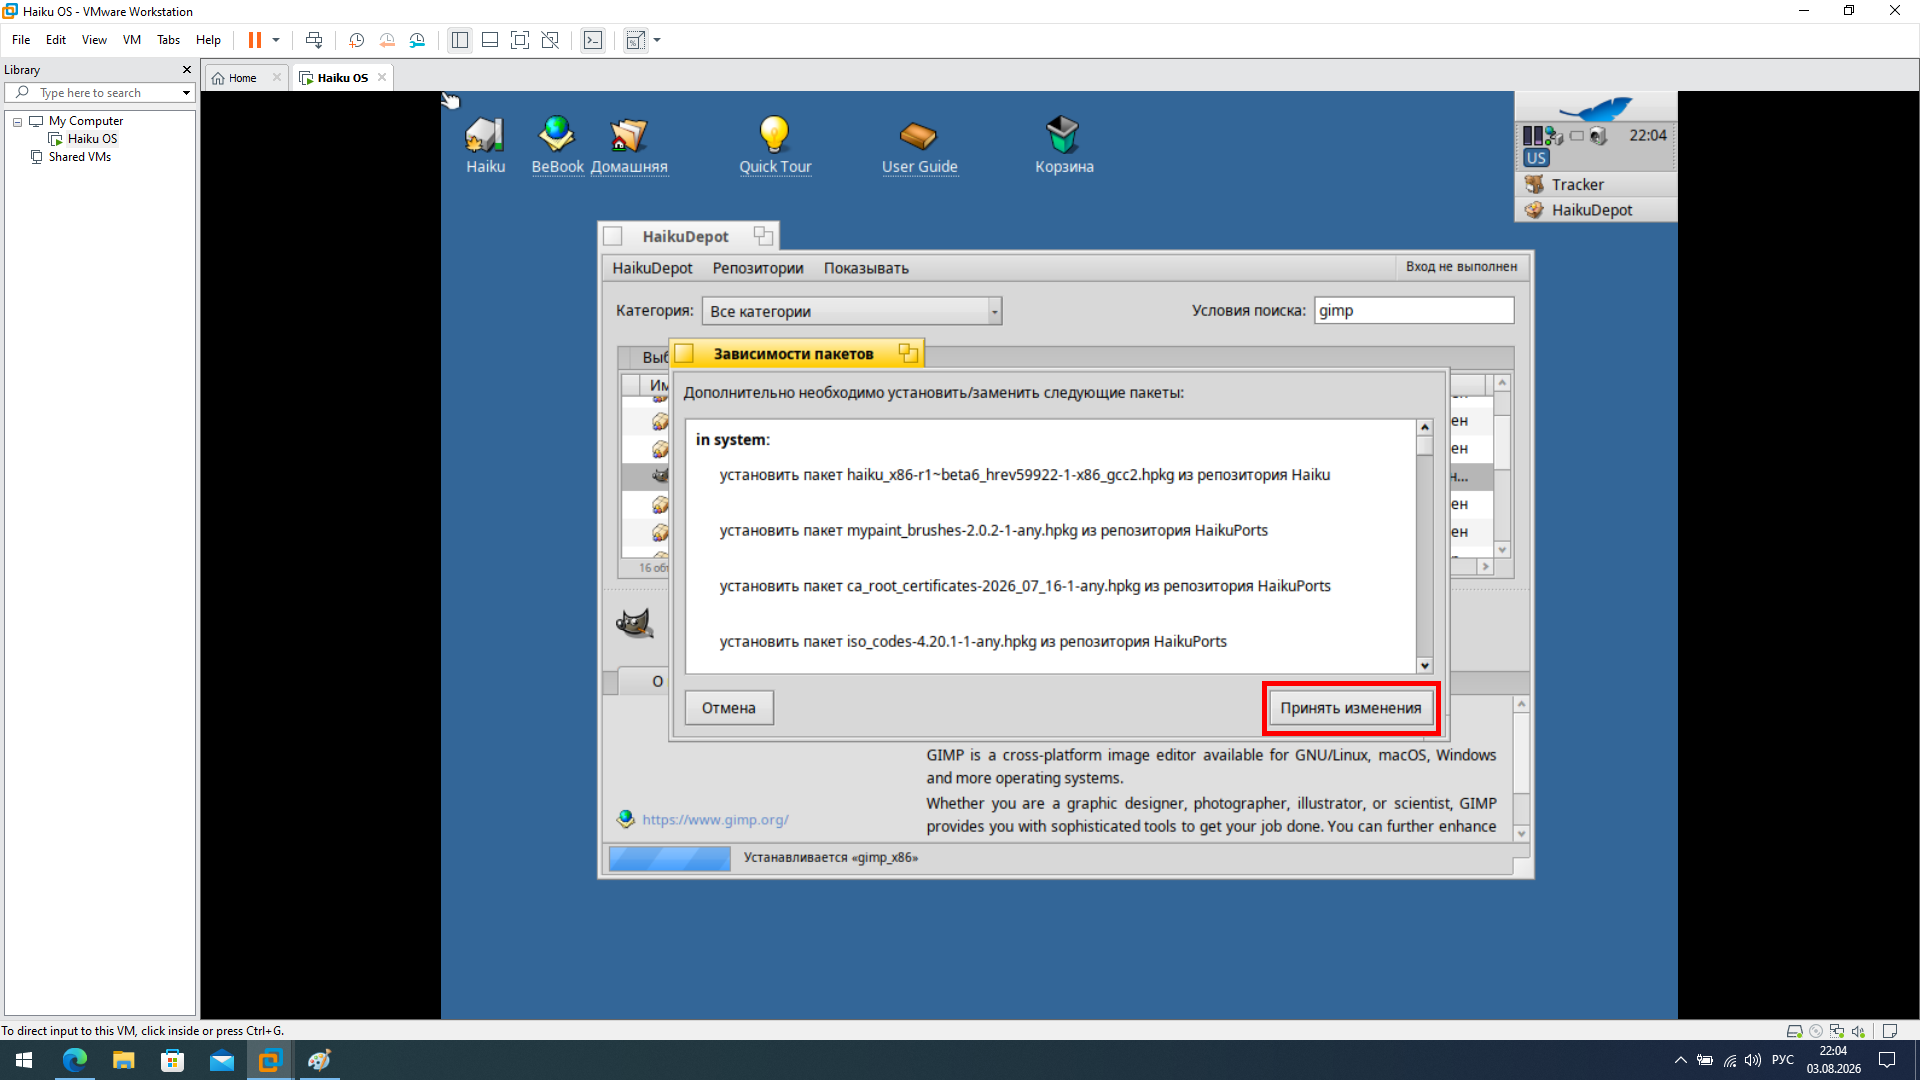Open the VMware Edit menu
This screenshot has width=1920, height=1080.
pyautogui.click(x=56, y=40)
